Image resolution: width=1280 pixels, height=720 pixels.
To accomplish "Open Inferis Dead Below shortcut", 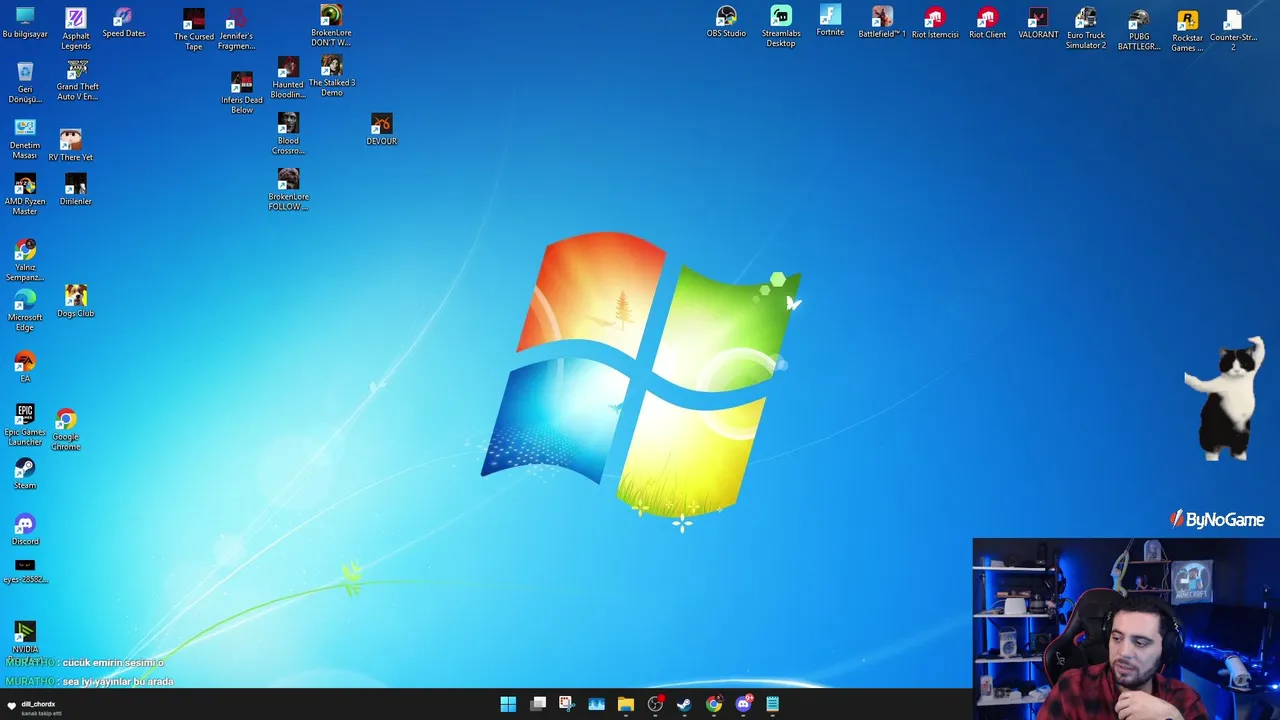I will click(242, 93).
